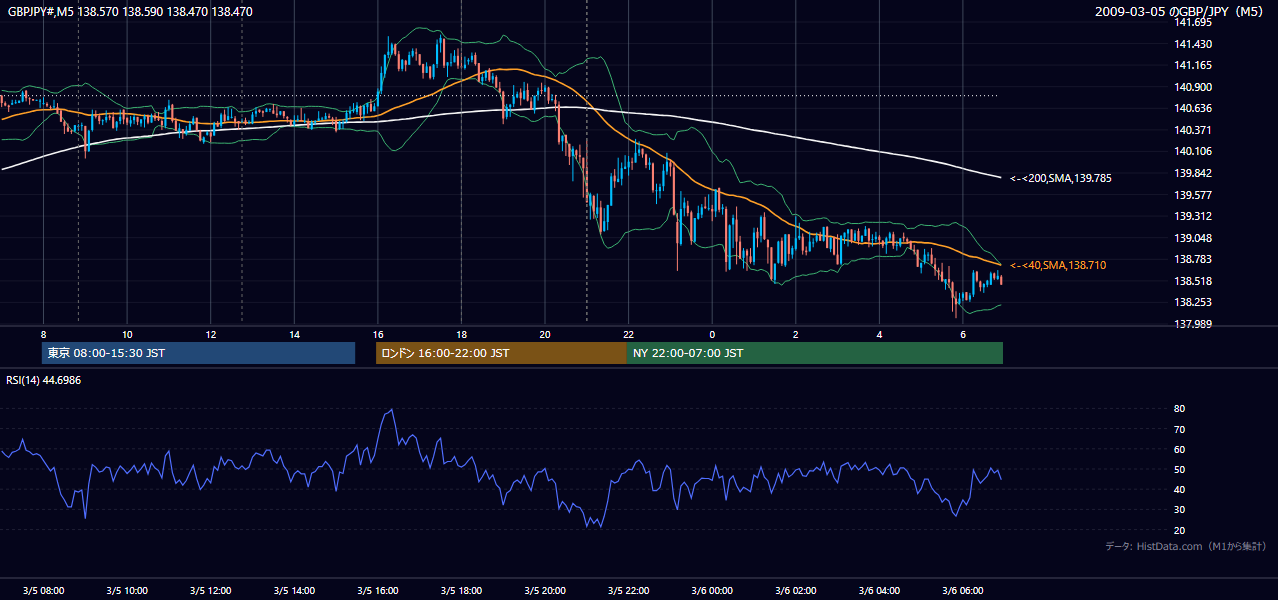The image size is (1278, 600).
Task: Click price axis value 141.430
Action: [x=1194, y=44]
